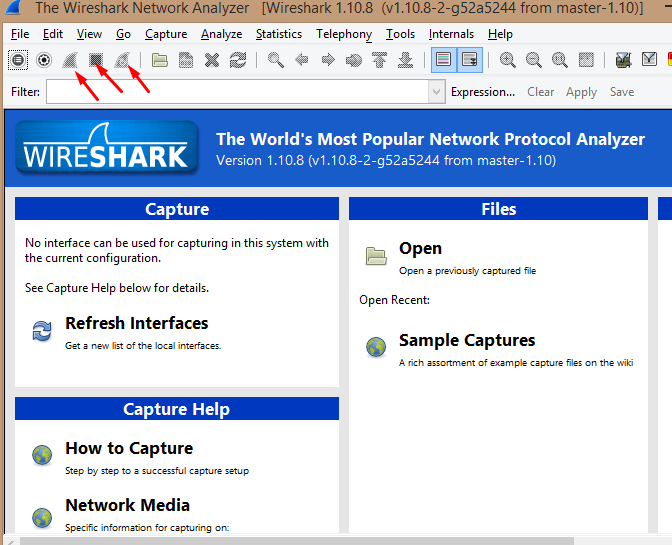
Task: Zoom in toolbar icon
Action: tap(507, 60)
